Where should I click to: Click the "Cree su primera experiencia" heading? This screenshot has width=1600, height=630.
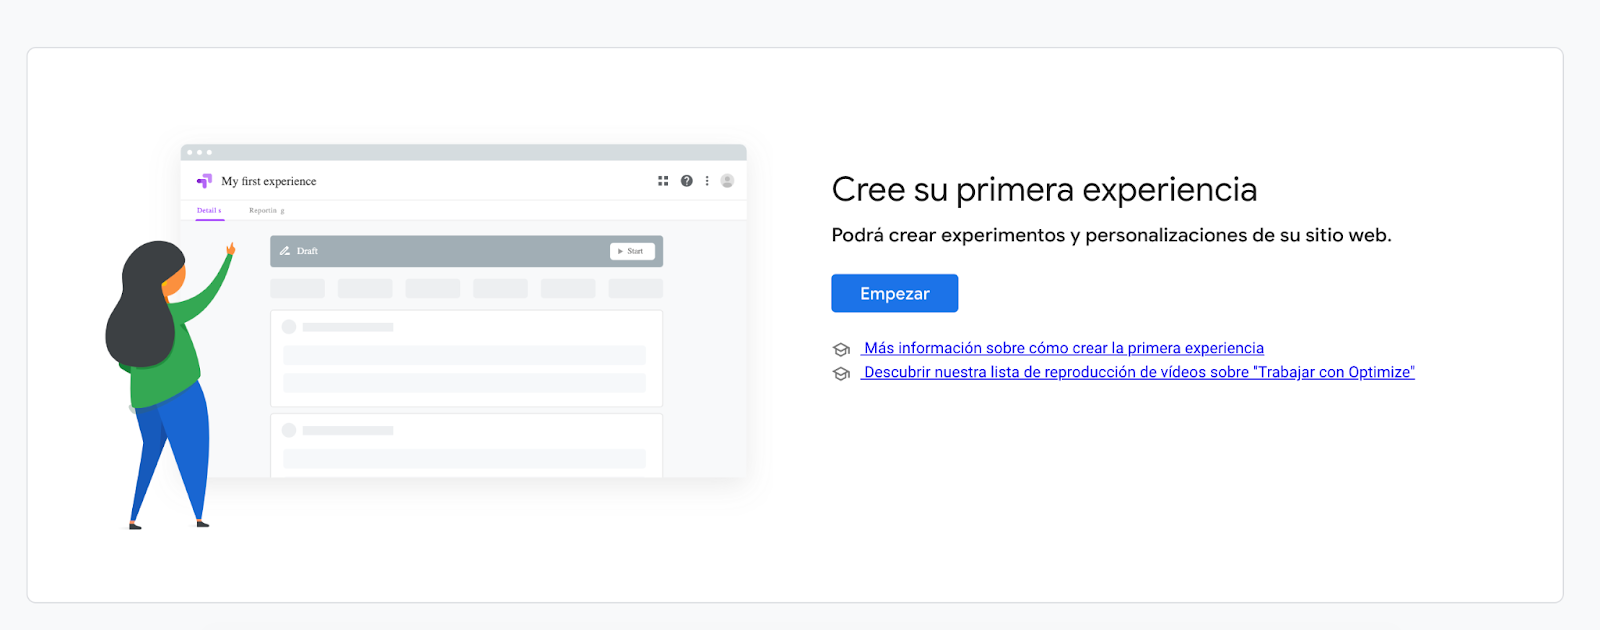1044,189
